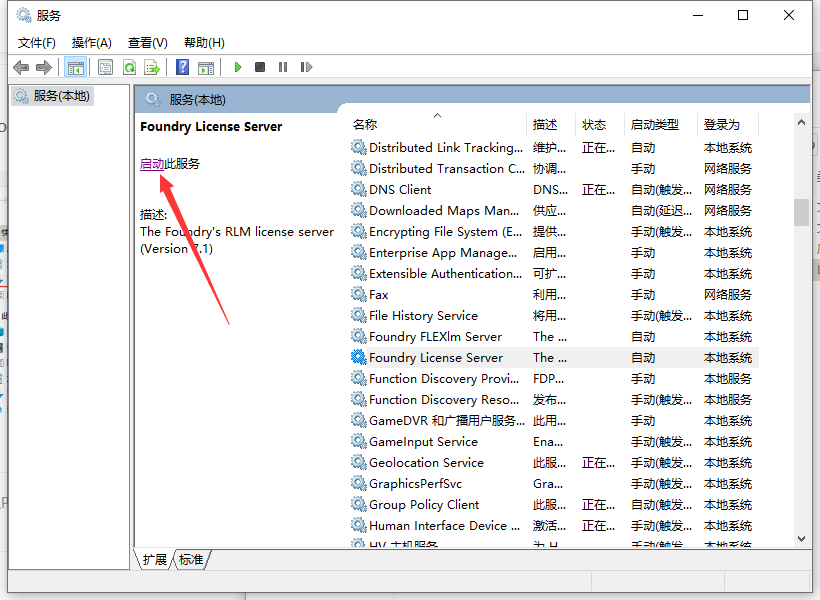This screenshot has height=600, width=820.
Task: Open the 查看(V) menu
Action: point(147,42)
